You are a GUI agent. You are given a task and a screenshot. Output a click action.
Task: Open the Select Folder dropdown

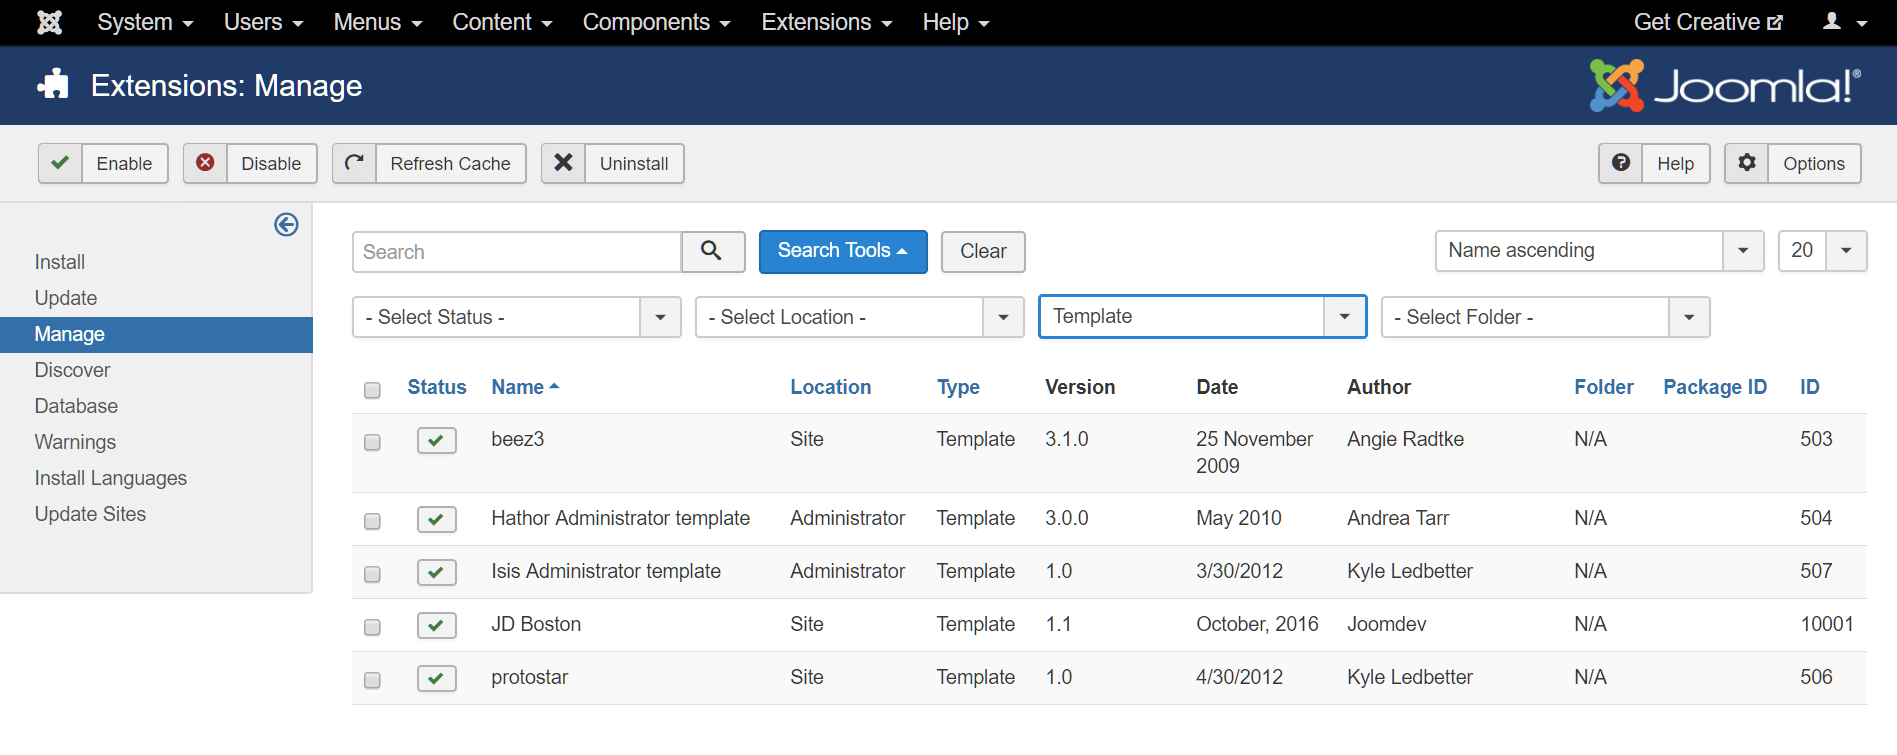pos(1546,317)
